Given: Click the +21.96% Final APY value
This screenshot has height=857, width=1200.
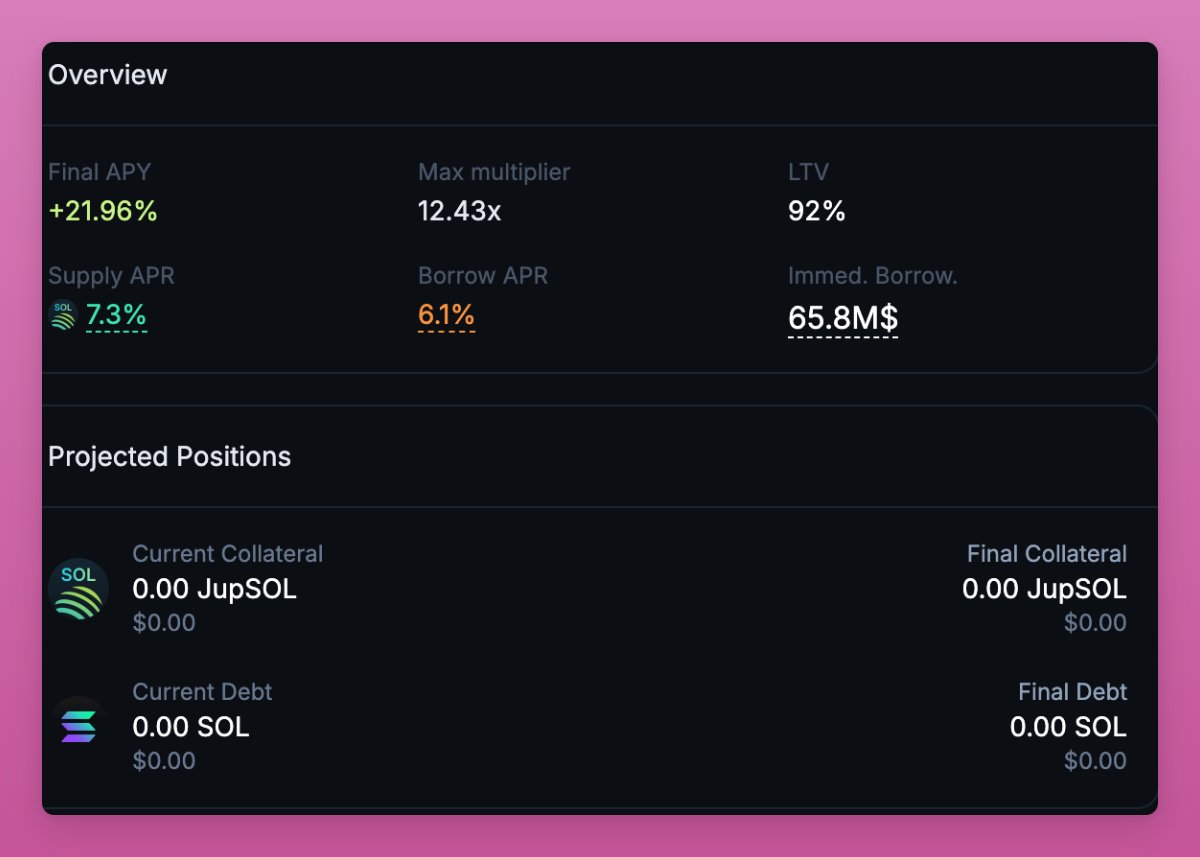Looking at the screenshot, I should pos(103,211).
